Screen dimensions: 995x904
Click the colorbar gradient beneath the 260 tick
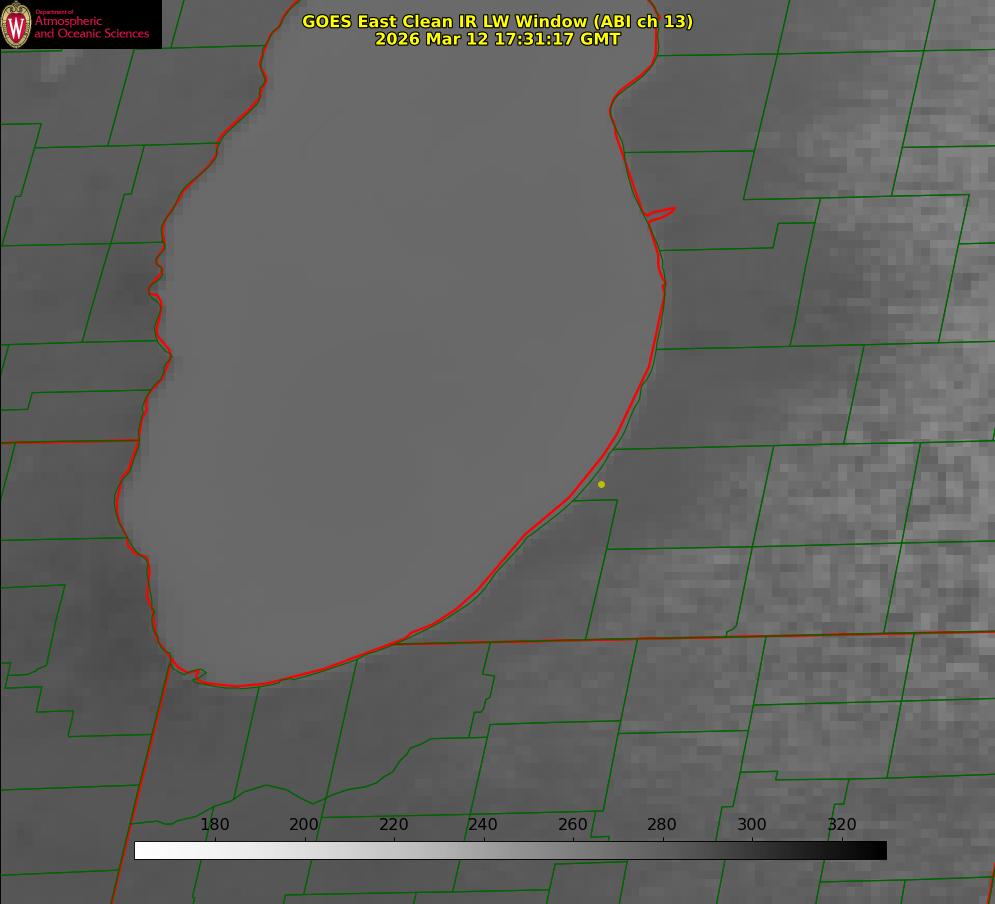[573, 850]
